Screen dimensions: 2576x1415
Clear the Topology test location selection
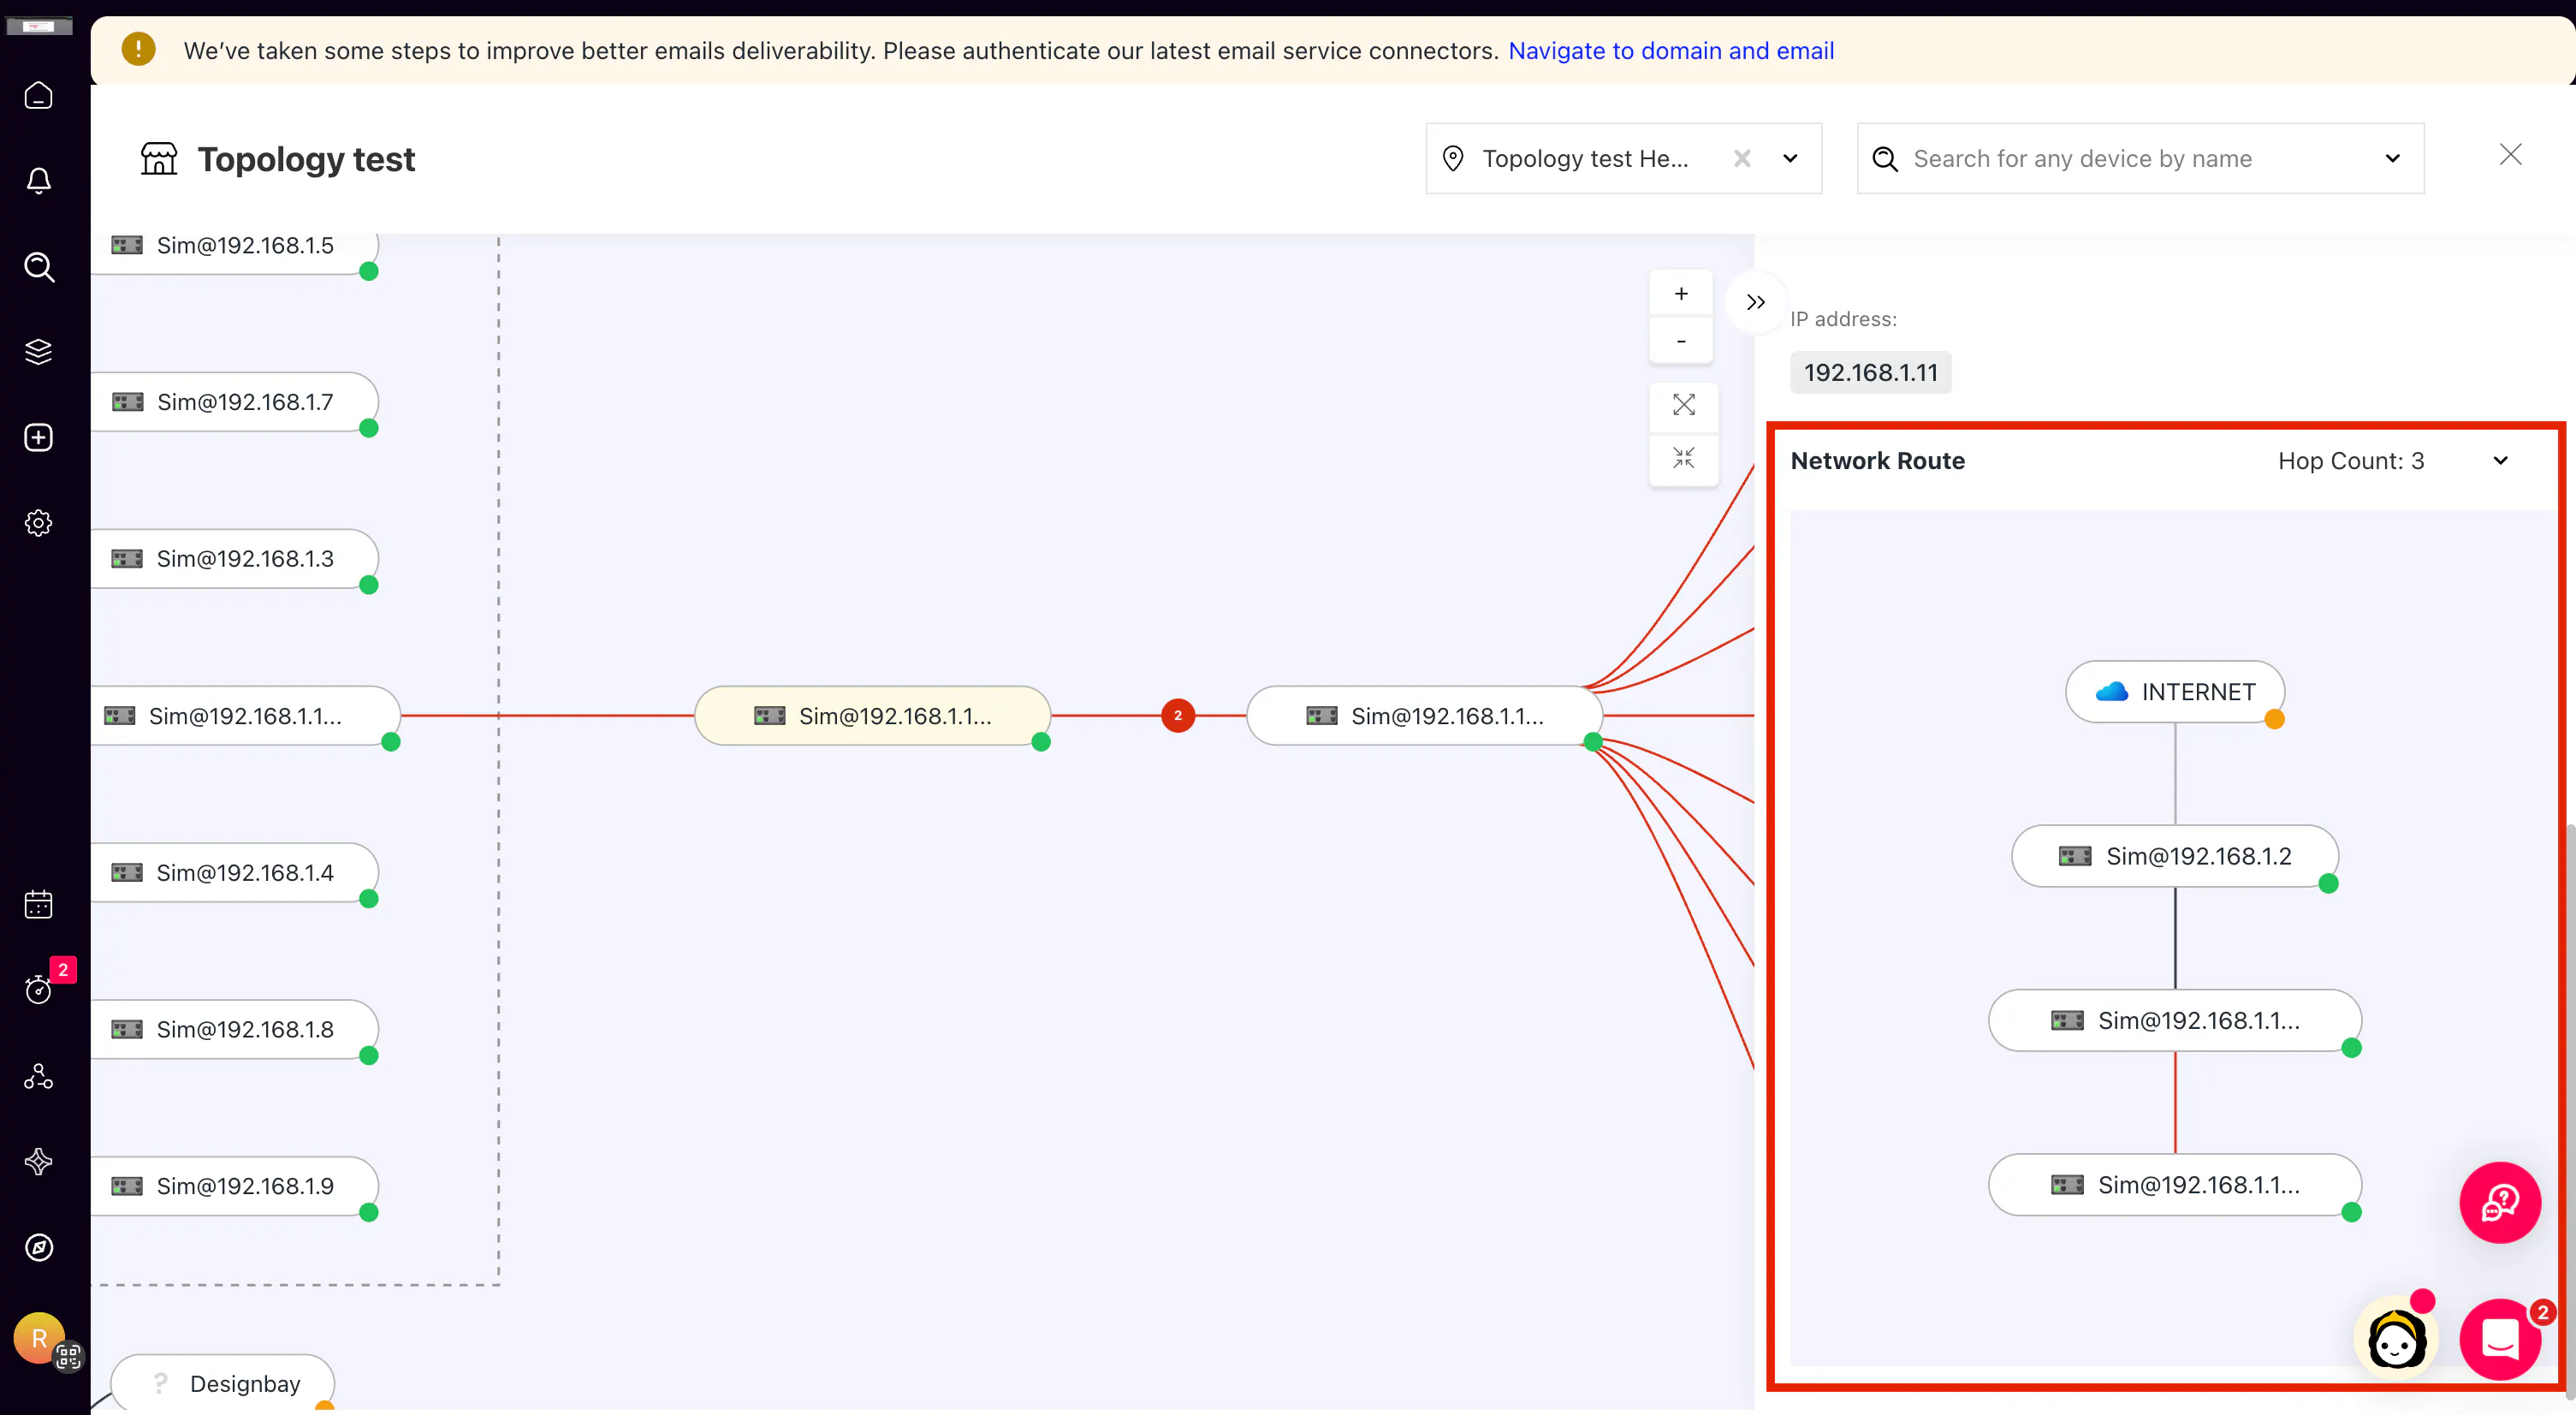[x=1741, y=159]
